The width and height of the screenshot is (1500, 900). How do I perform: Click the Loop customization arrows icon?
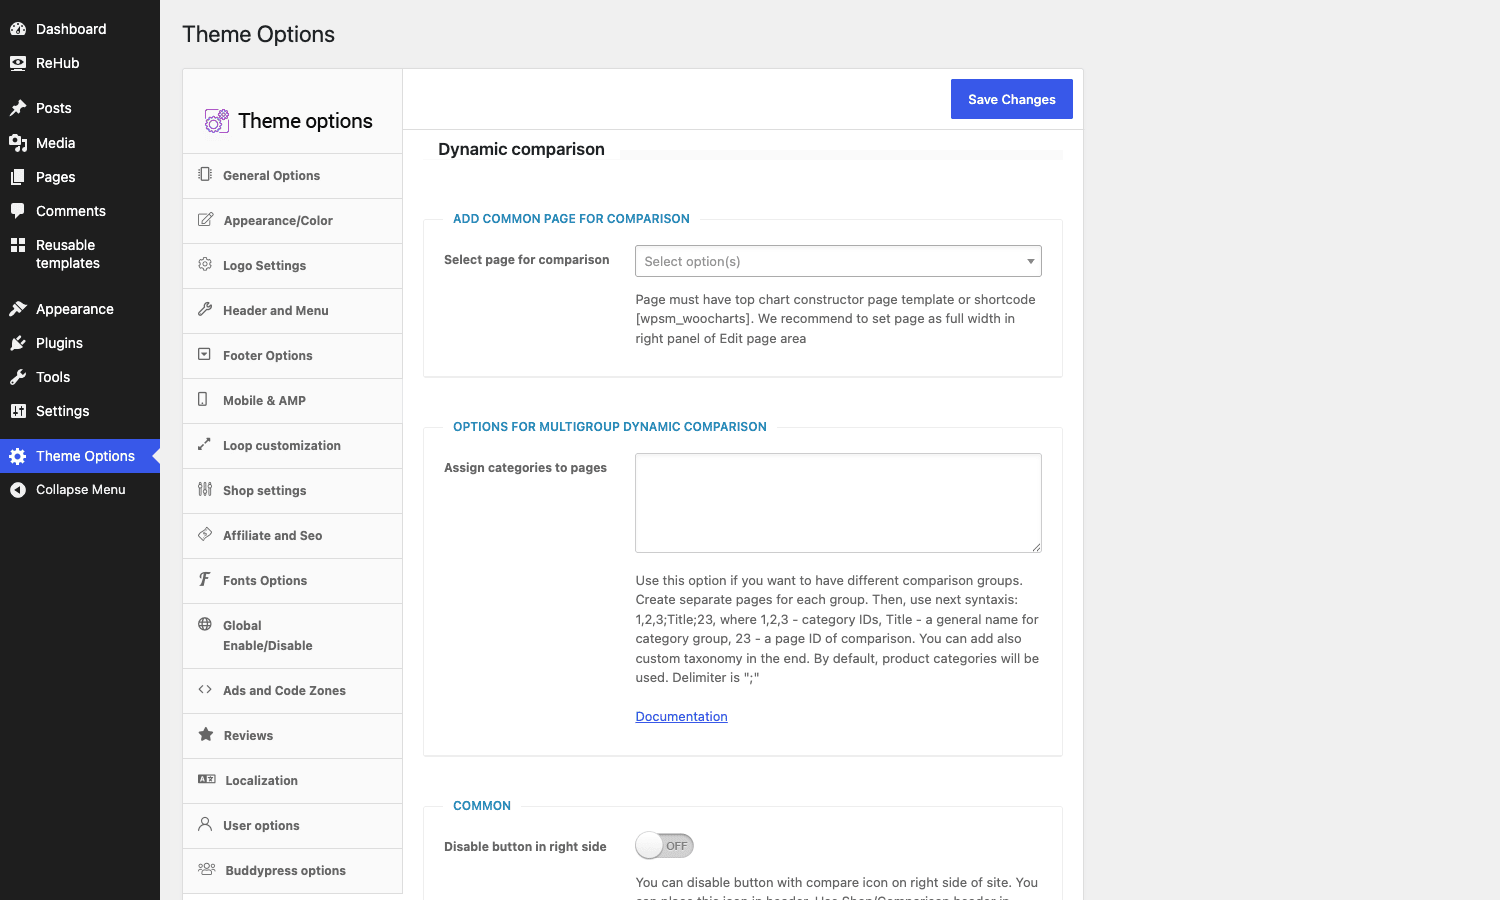204,444
